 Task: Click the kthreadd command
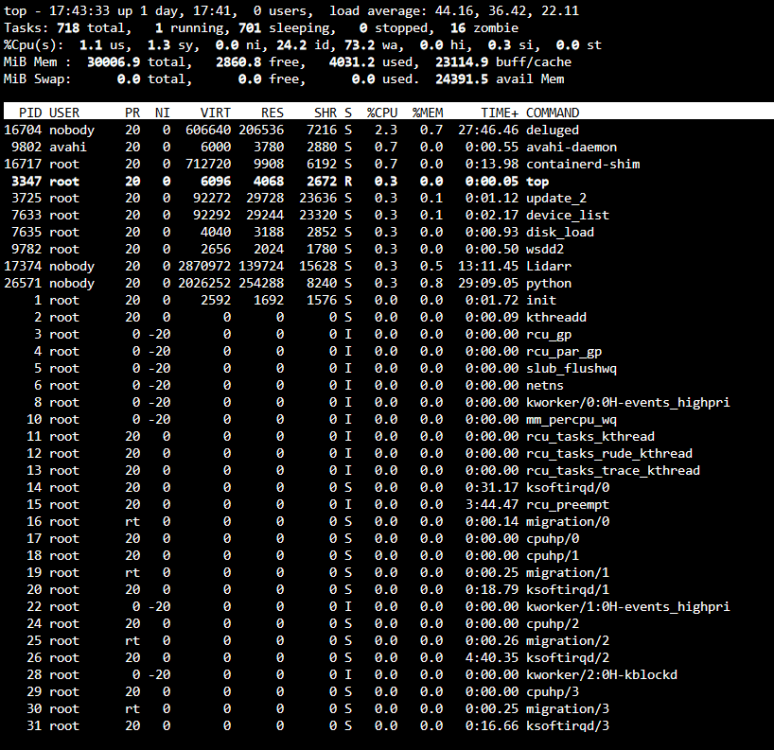(x=556, y=317)
